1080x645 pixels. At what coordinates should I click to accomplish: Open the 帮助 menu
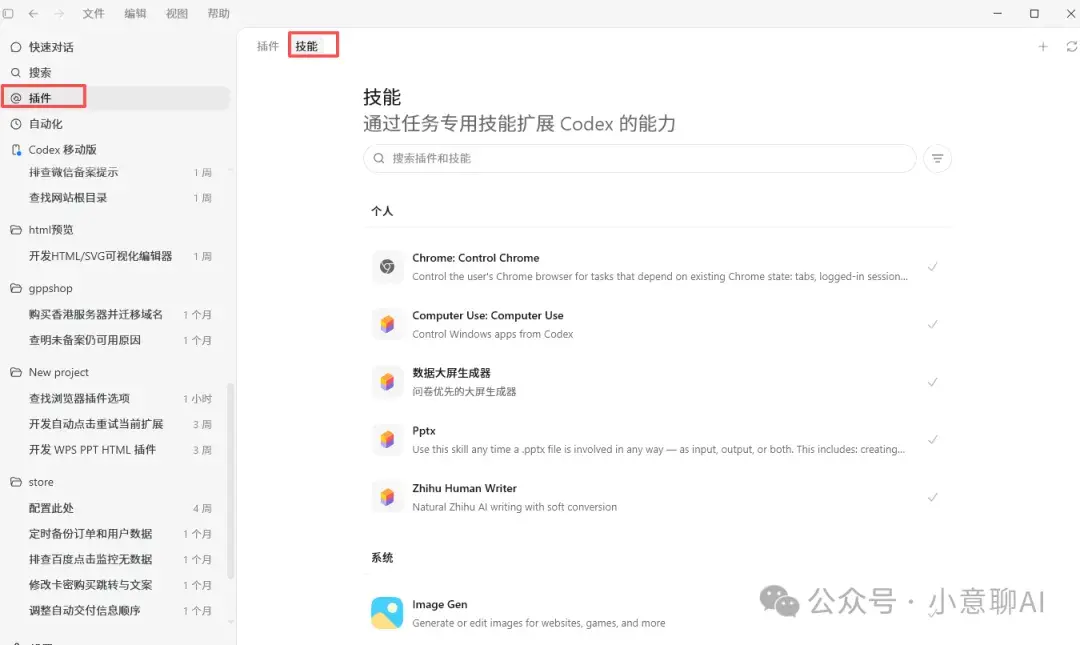pos(218,13)
